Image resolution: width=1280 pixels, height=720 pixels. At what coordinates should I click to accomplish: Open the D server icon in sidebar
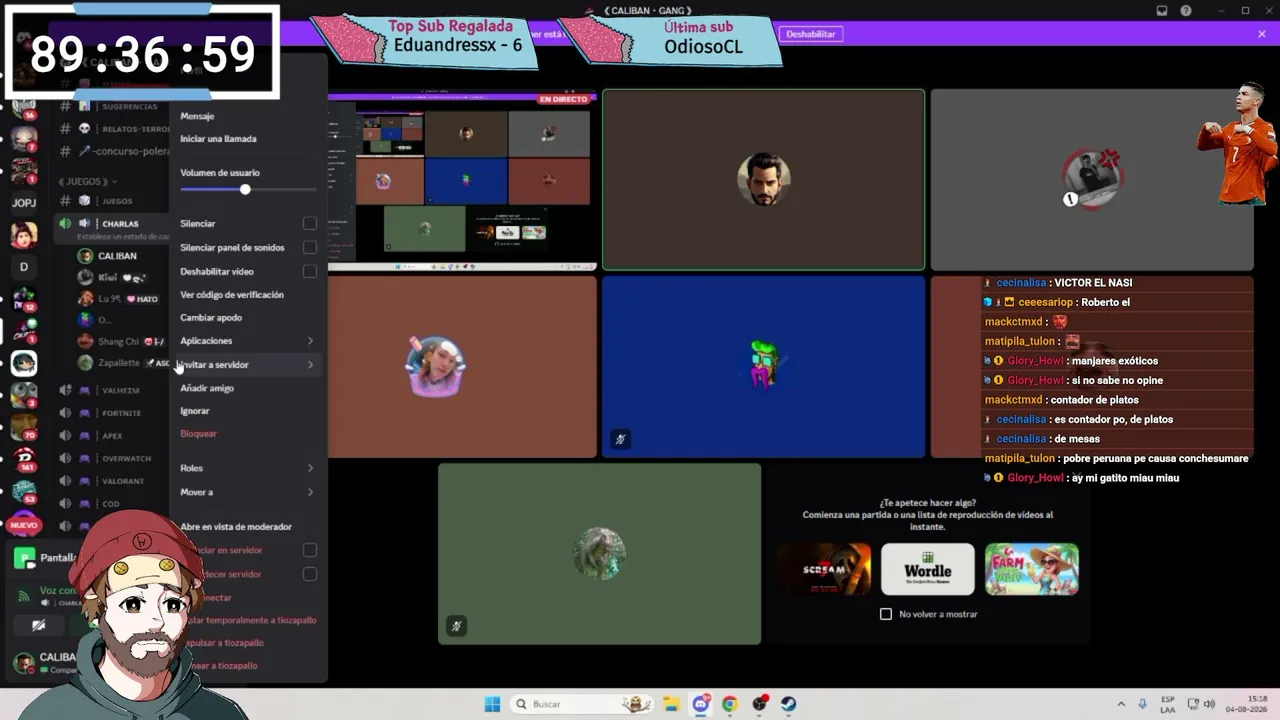tap(24, 267)
